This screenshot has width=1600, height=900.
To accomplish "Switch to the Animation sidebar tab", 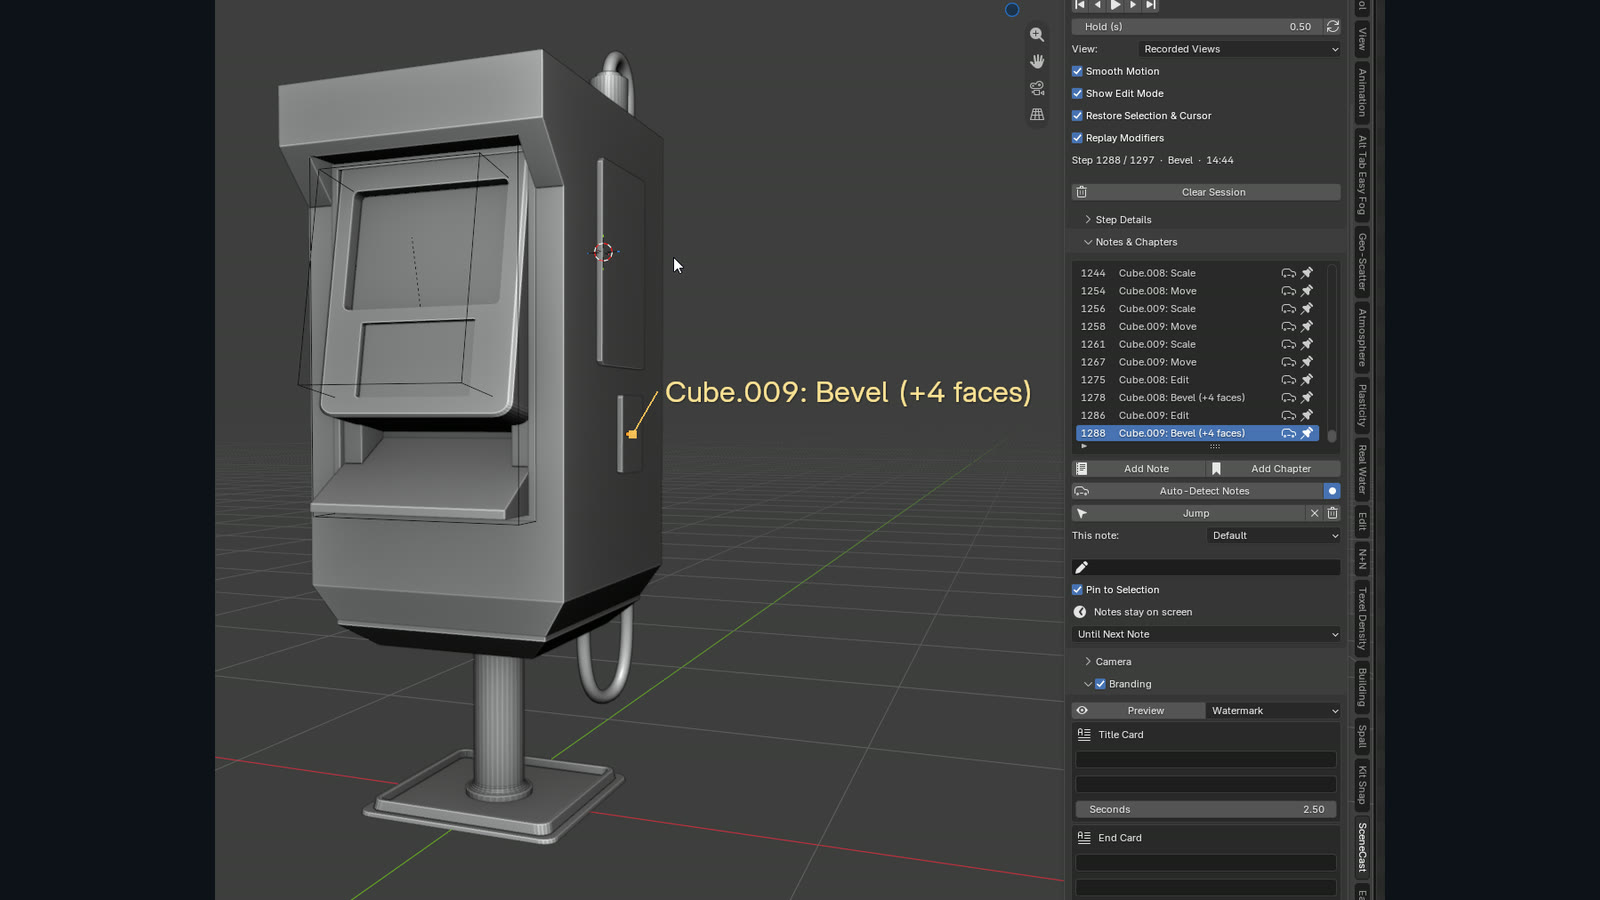I will [x=1362, y=92].
